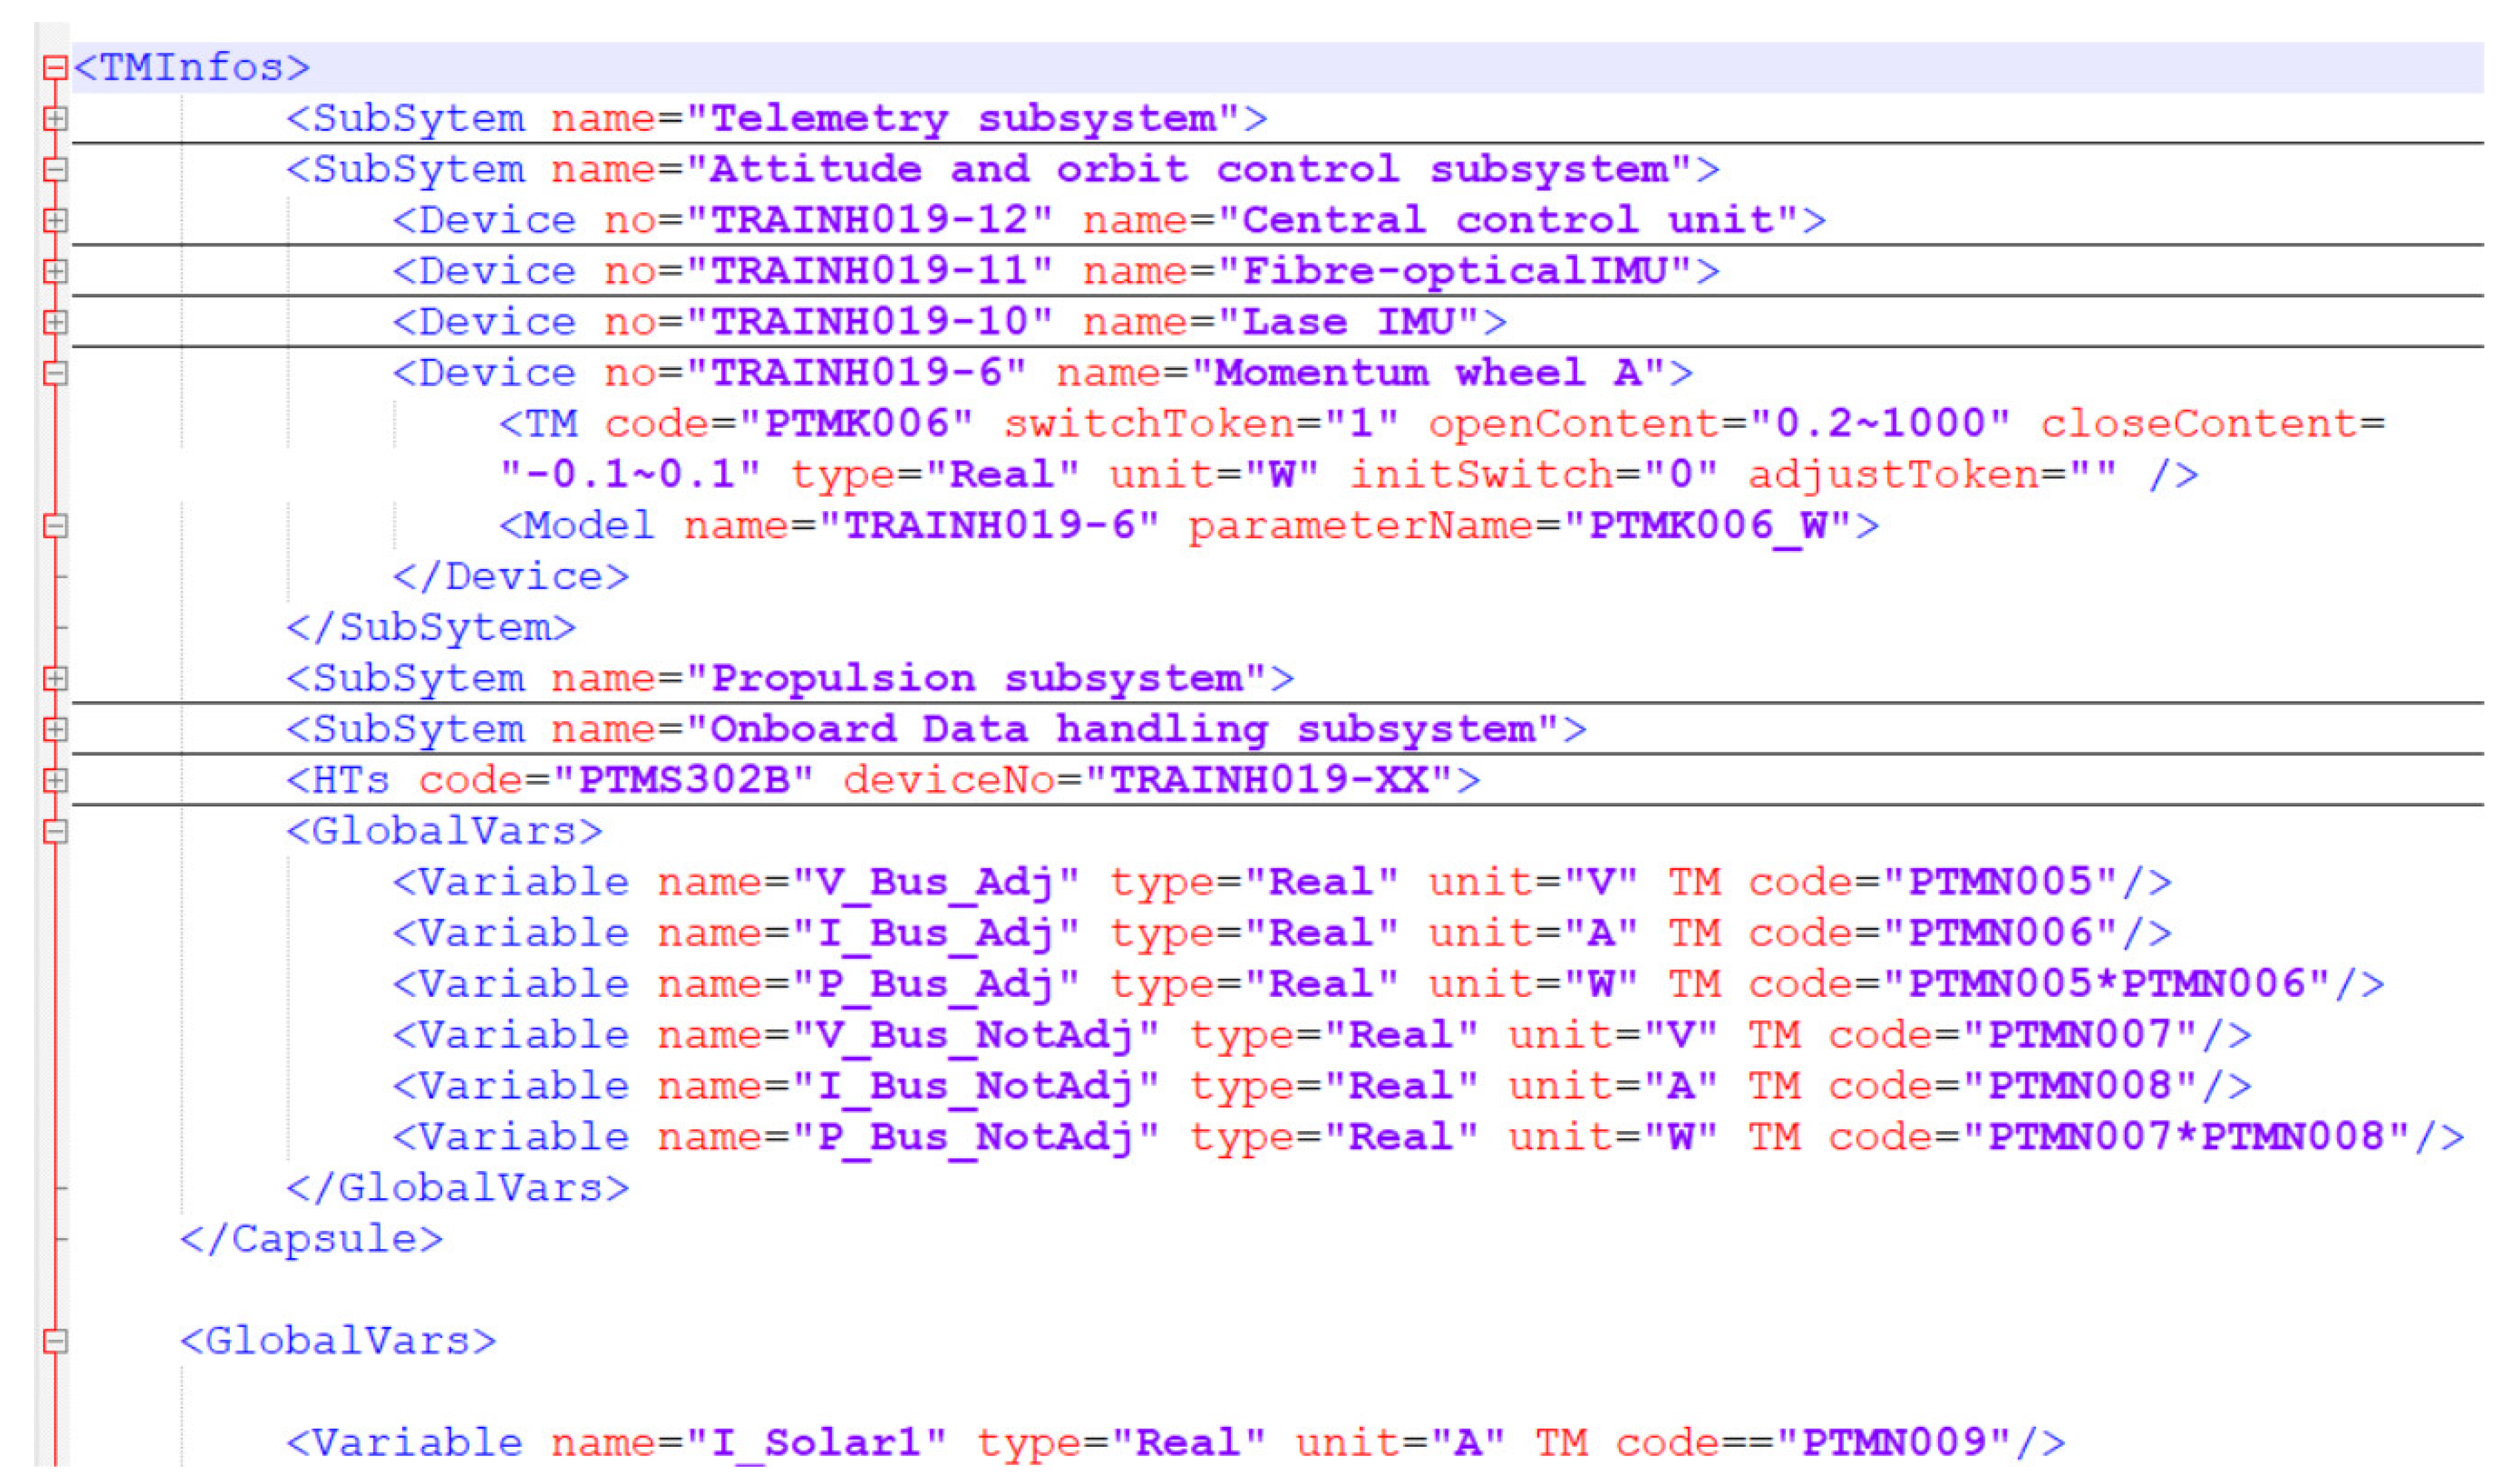Collapse the Attitude and orbit control subsystem

point(55,170)
